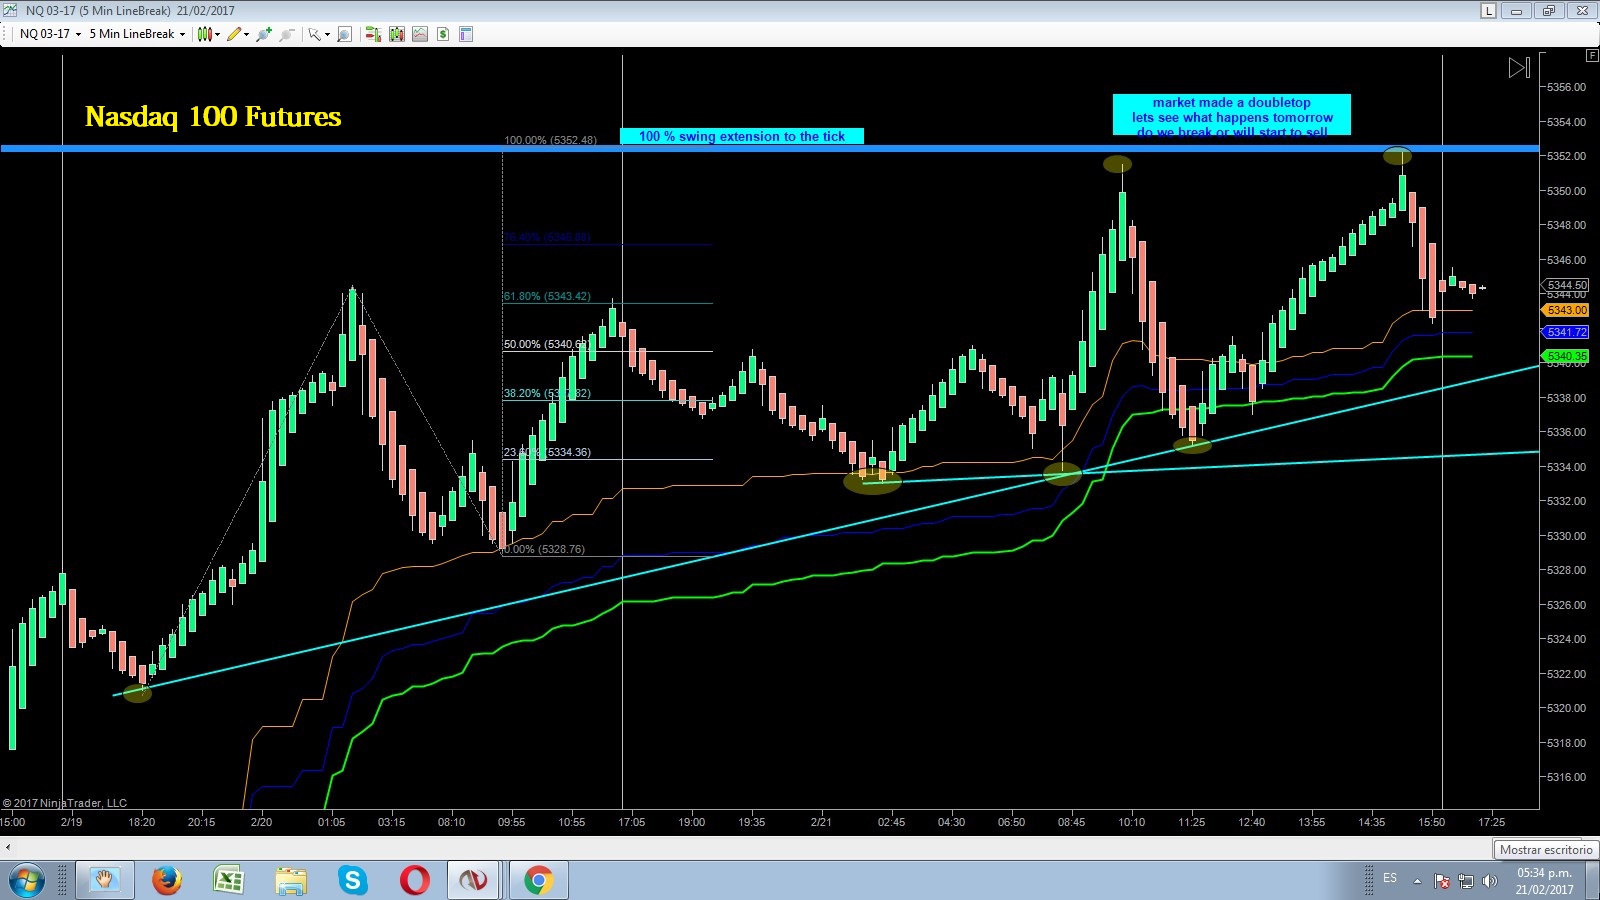The image size is (1600, 900).
Task: Open the NQ 03-17 instrument selector
Action: pos(50,34)
